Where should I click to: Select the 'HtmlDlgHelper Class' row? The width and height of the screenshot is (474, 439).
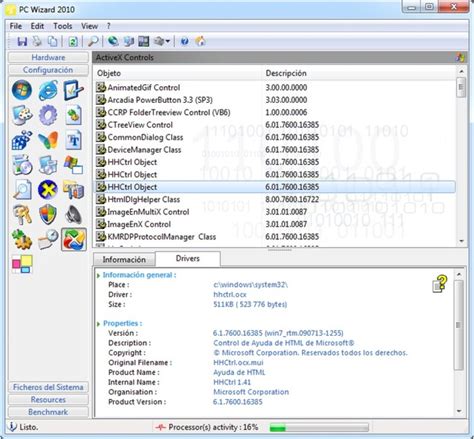[275, 200]
